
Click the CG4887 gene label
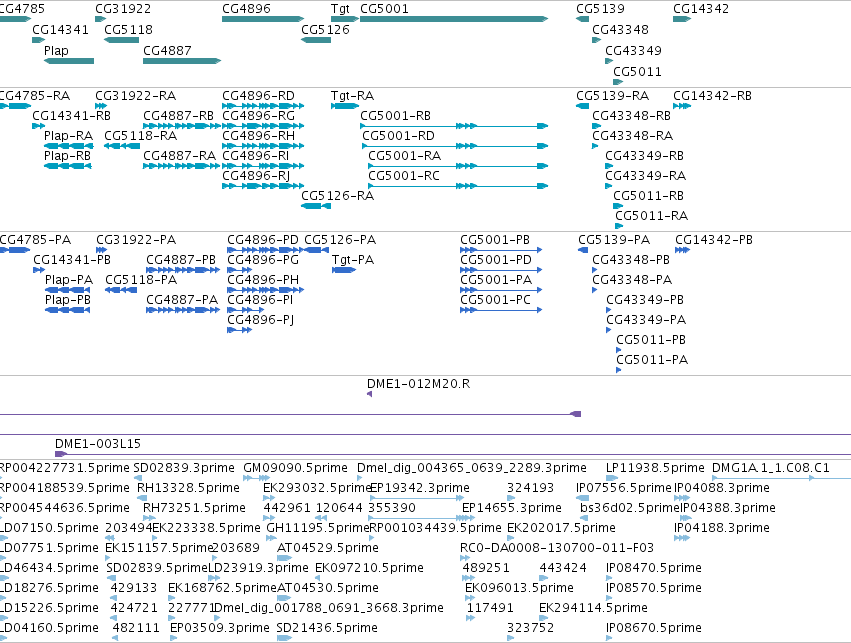click(167, 50)
